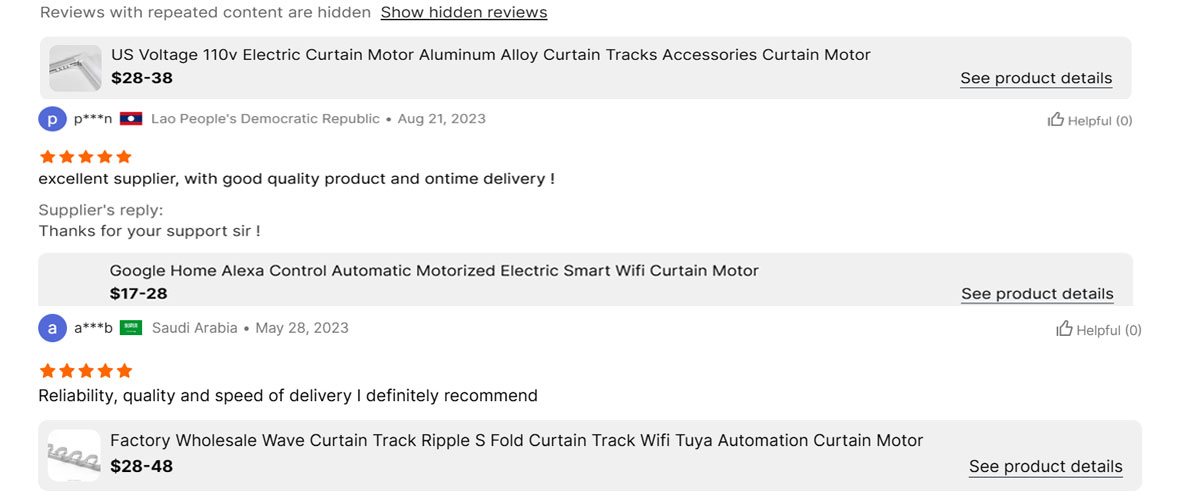Screen dimensions: 1200x502
Task: Click the $17-28 price of the Google Home motor
Action: [139, 294]
